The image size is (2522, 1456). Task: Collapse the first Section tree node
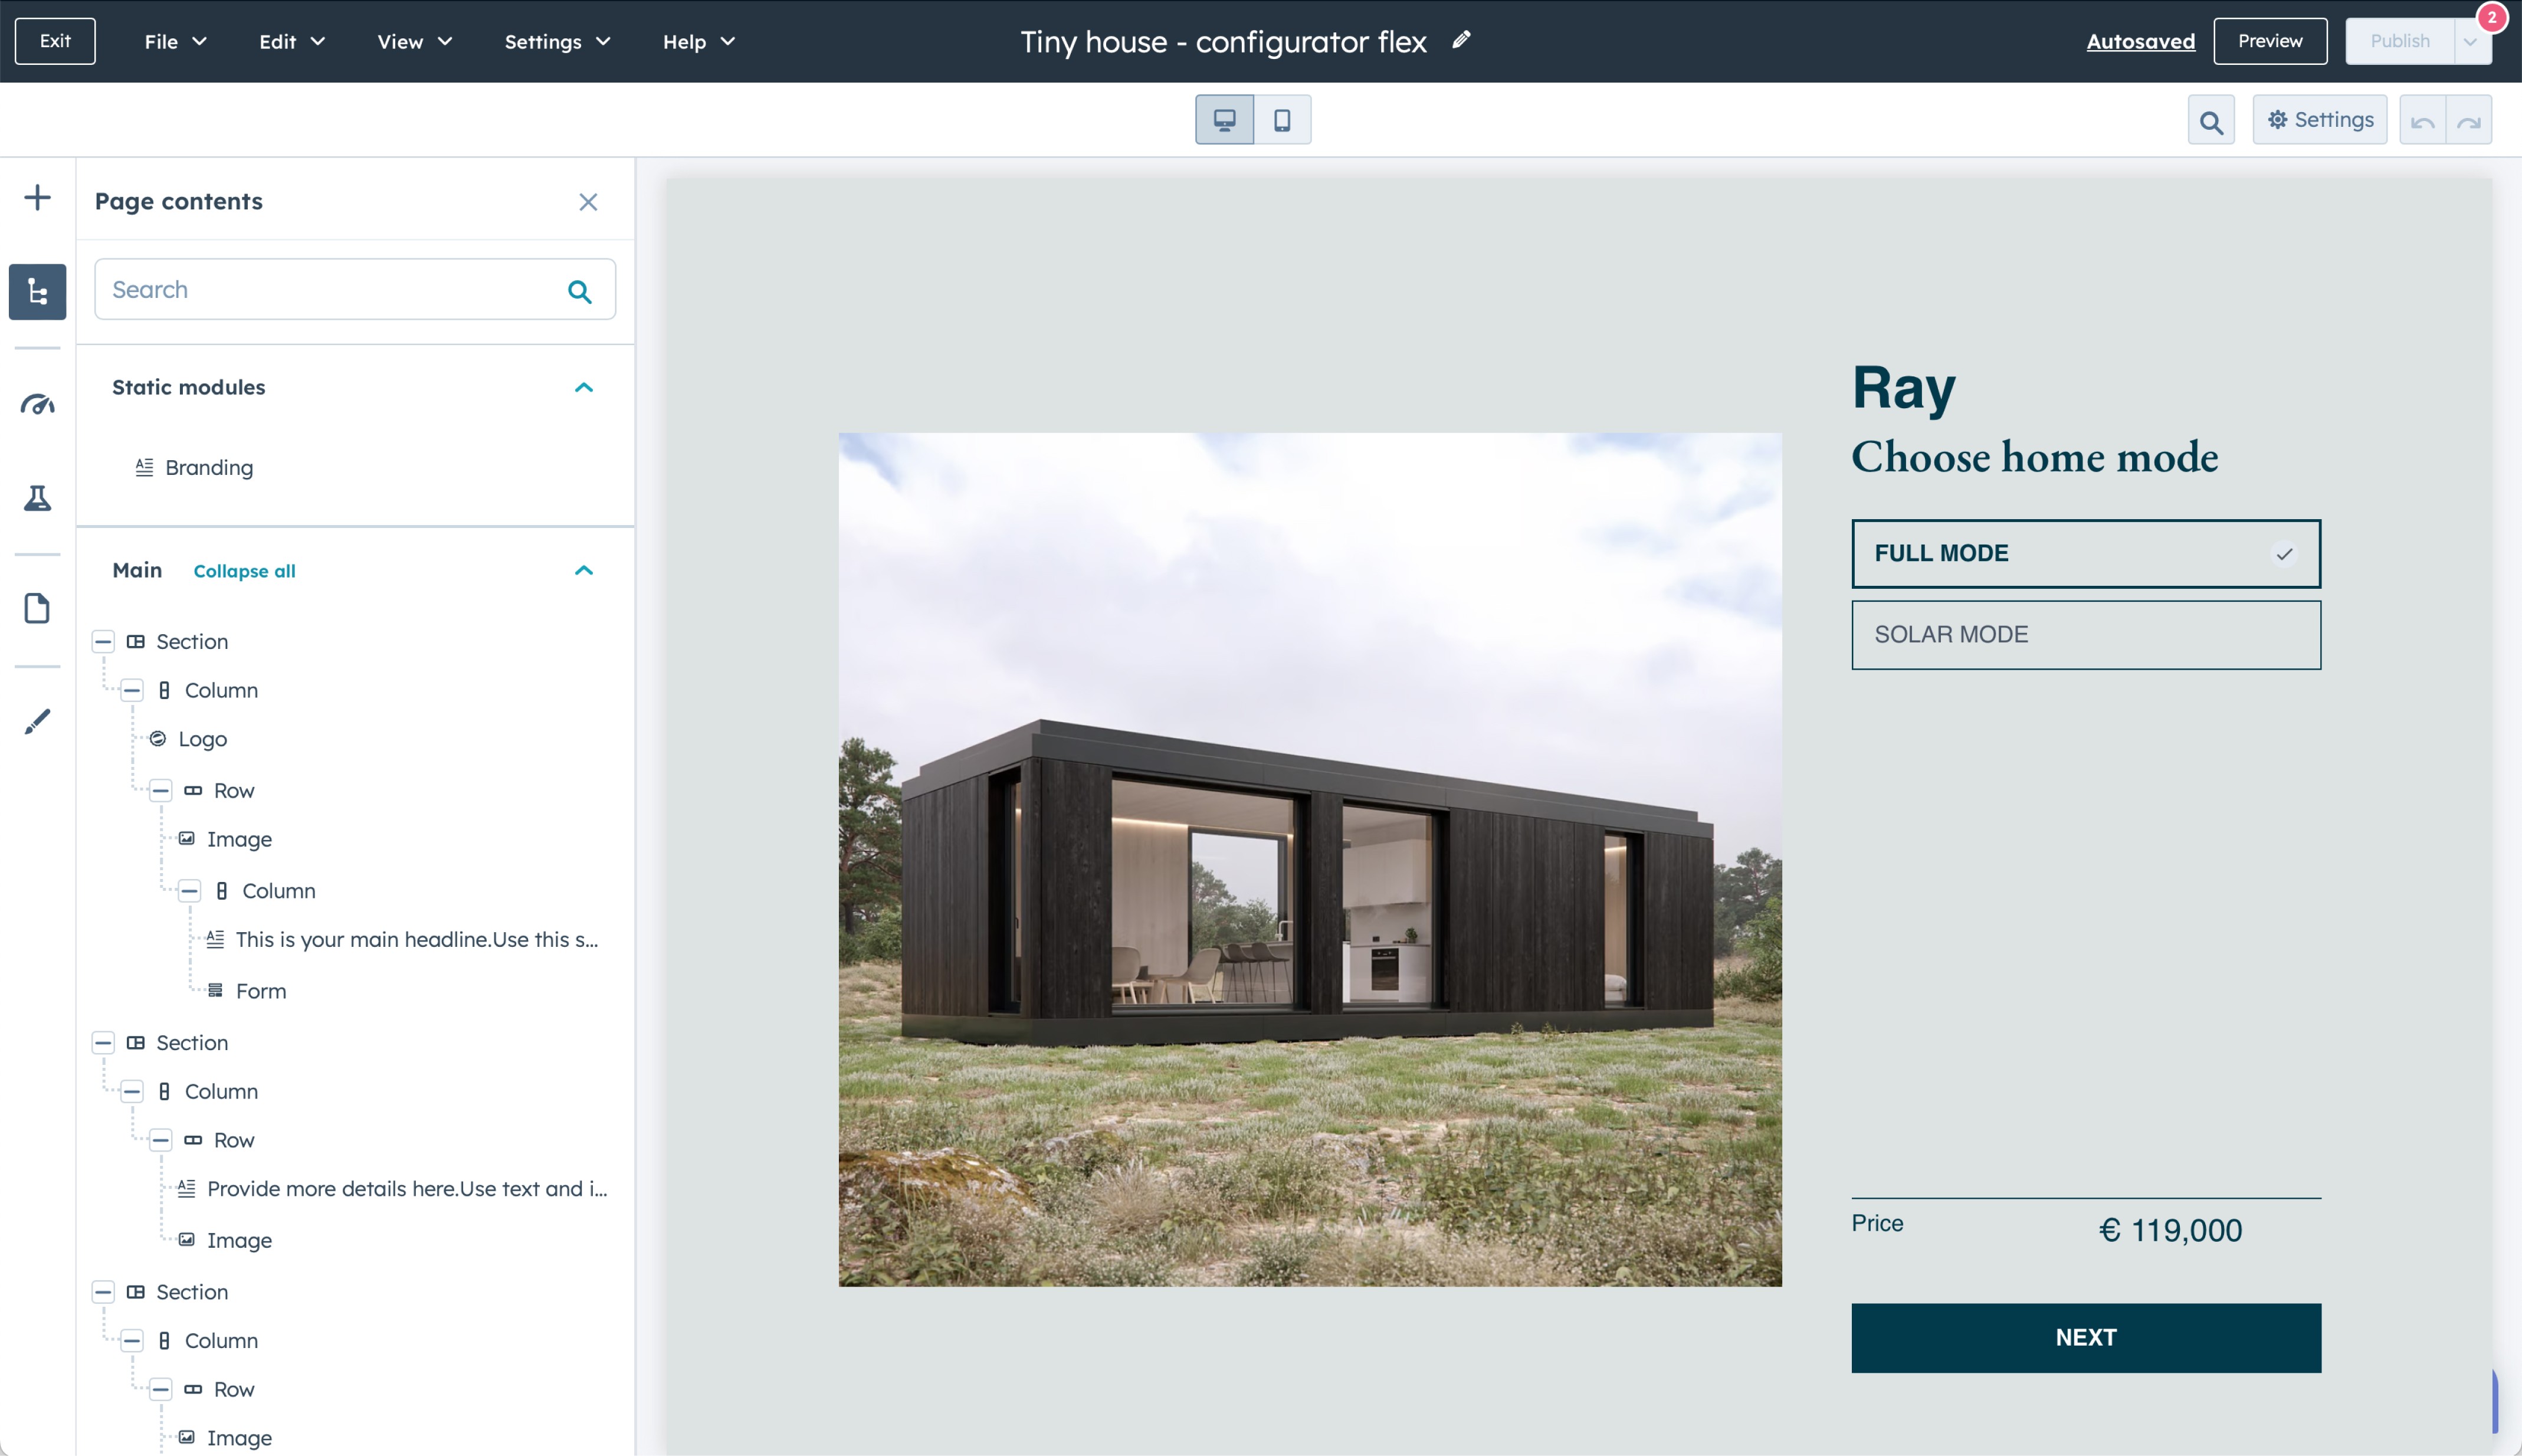point(103,642)
